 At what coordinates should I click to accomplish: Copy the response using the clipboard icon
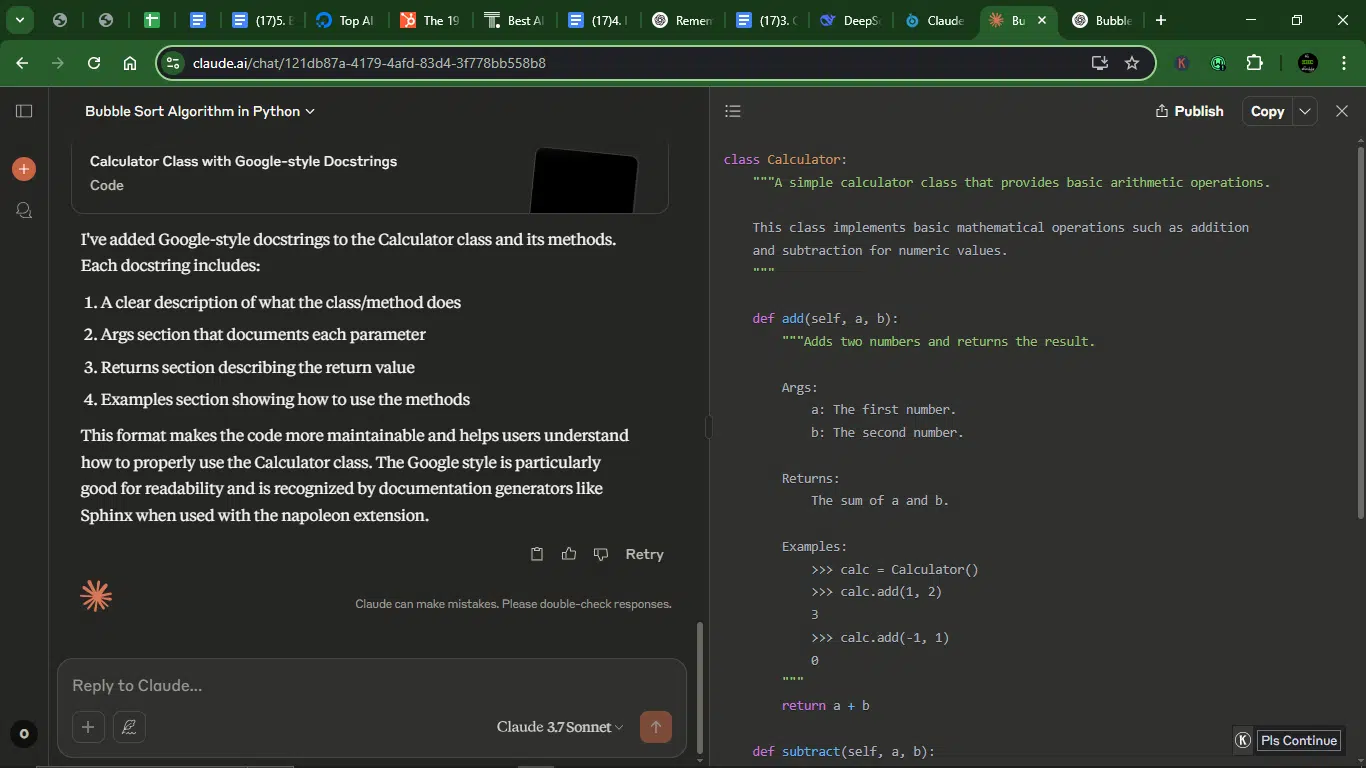537,554
